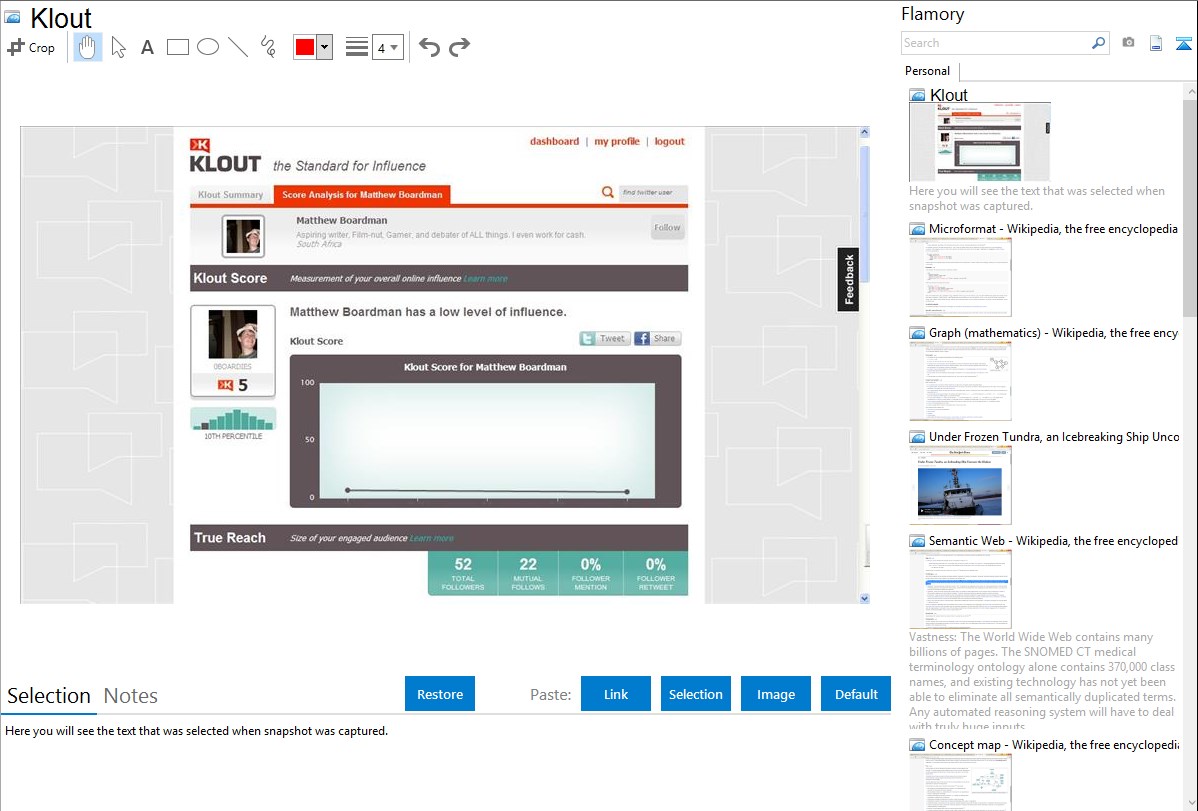Screen dimensions: 1198x811
Task: Paste as Link button
Action: coord(616,694)
